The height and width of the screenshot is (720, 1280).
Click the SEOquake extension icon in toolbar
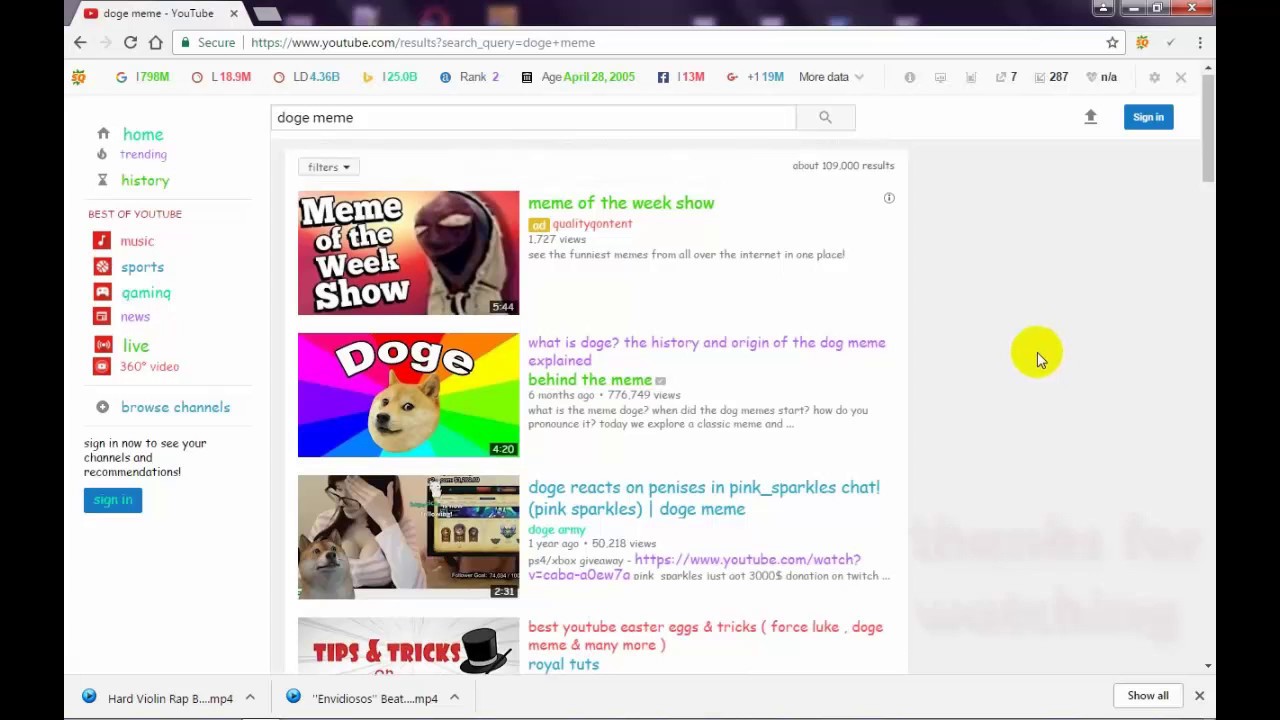coord(1142,42)
